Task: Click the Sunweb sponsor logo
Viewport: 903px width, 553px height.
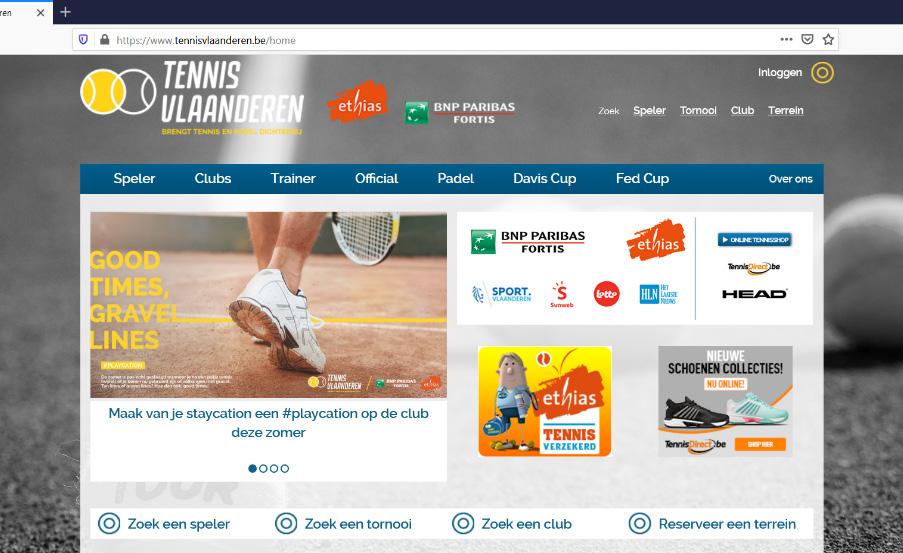Action: pyautogui.click(x=561, y=294)
